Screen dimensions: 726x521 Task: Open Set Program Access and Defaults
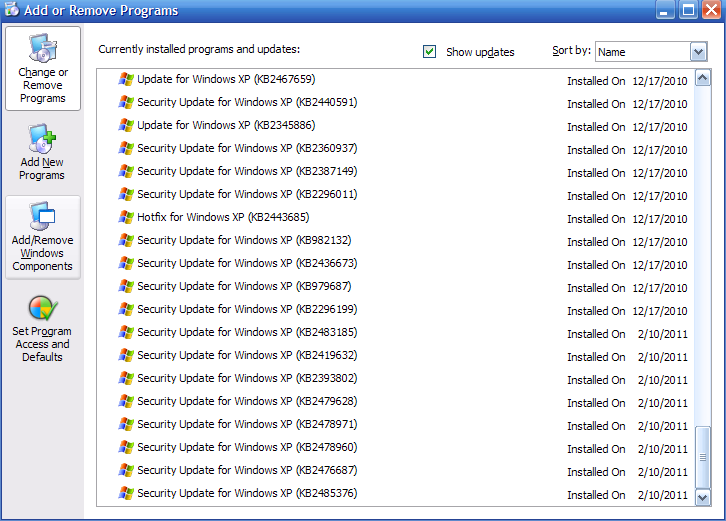coord(43,329)
